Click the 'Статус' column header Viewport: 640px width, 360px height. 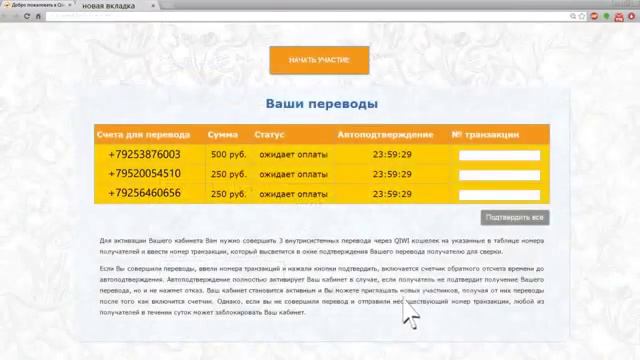coord(269,135)
